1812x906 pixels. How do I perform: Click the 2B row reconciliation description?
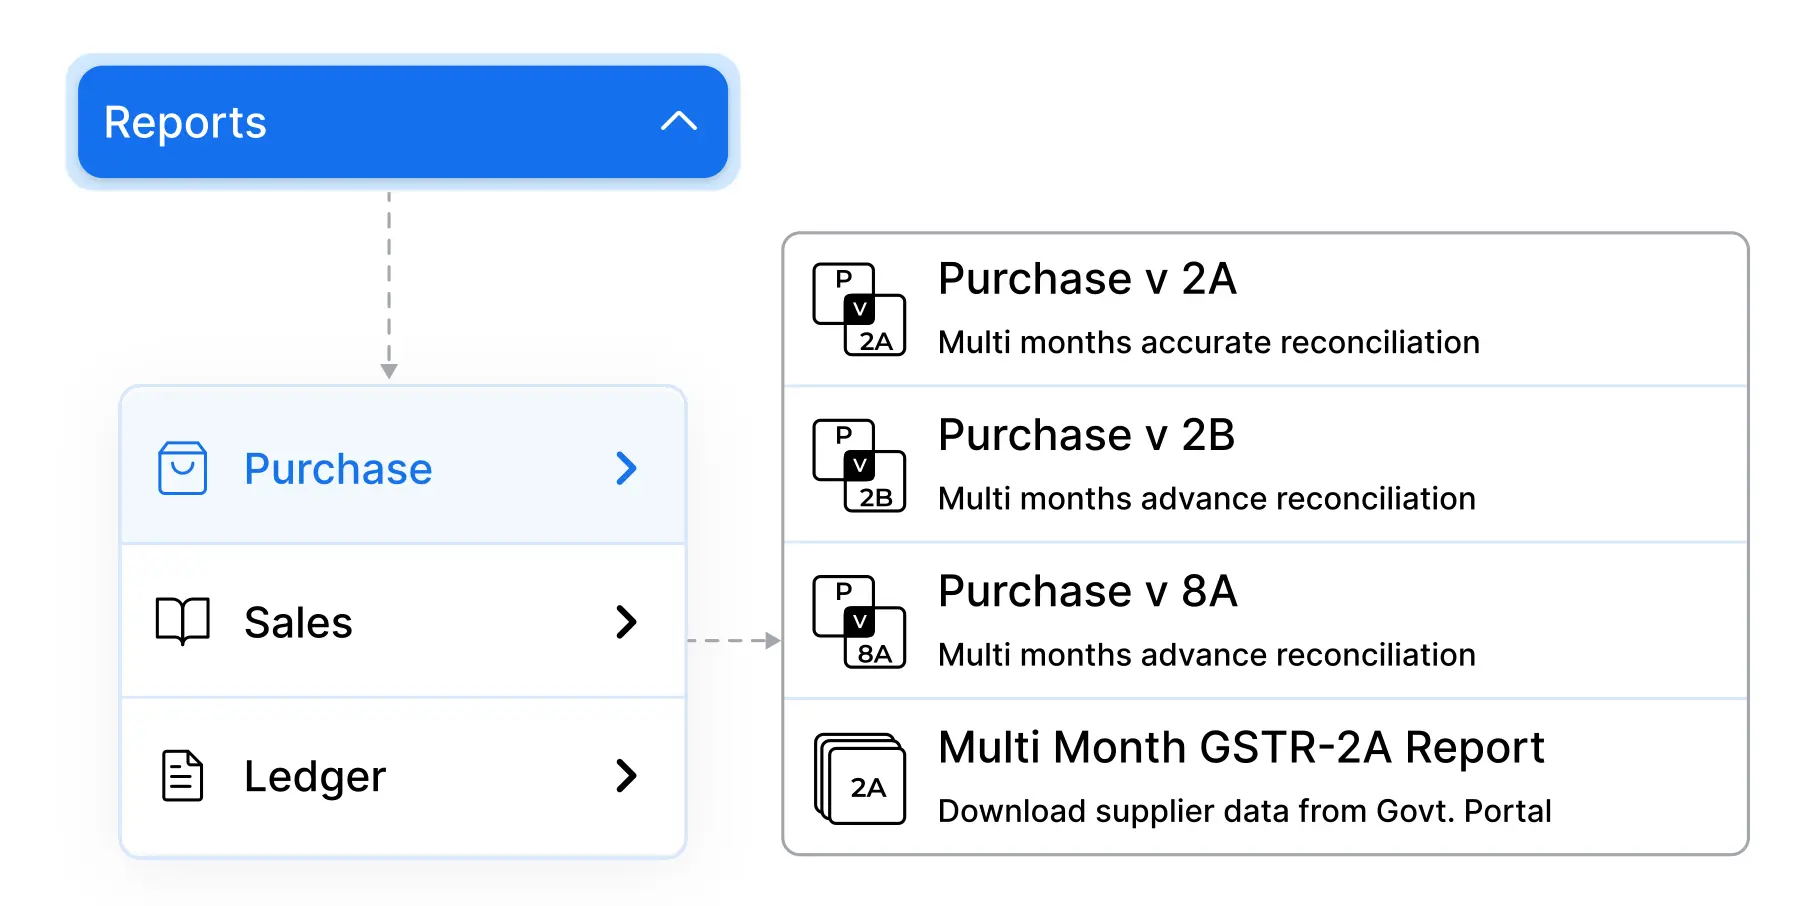tap(1207, 498)
